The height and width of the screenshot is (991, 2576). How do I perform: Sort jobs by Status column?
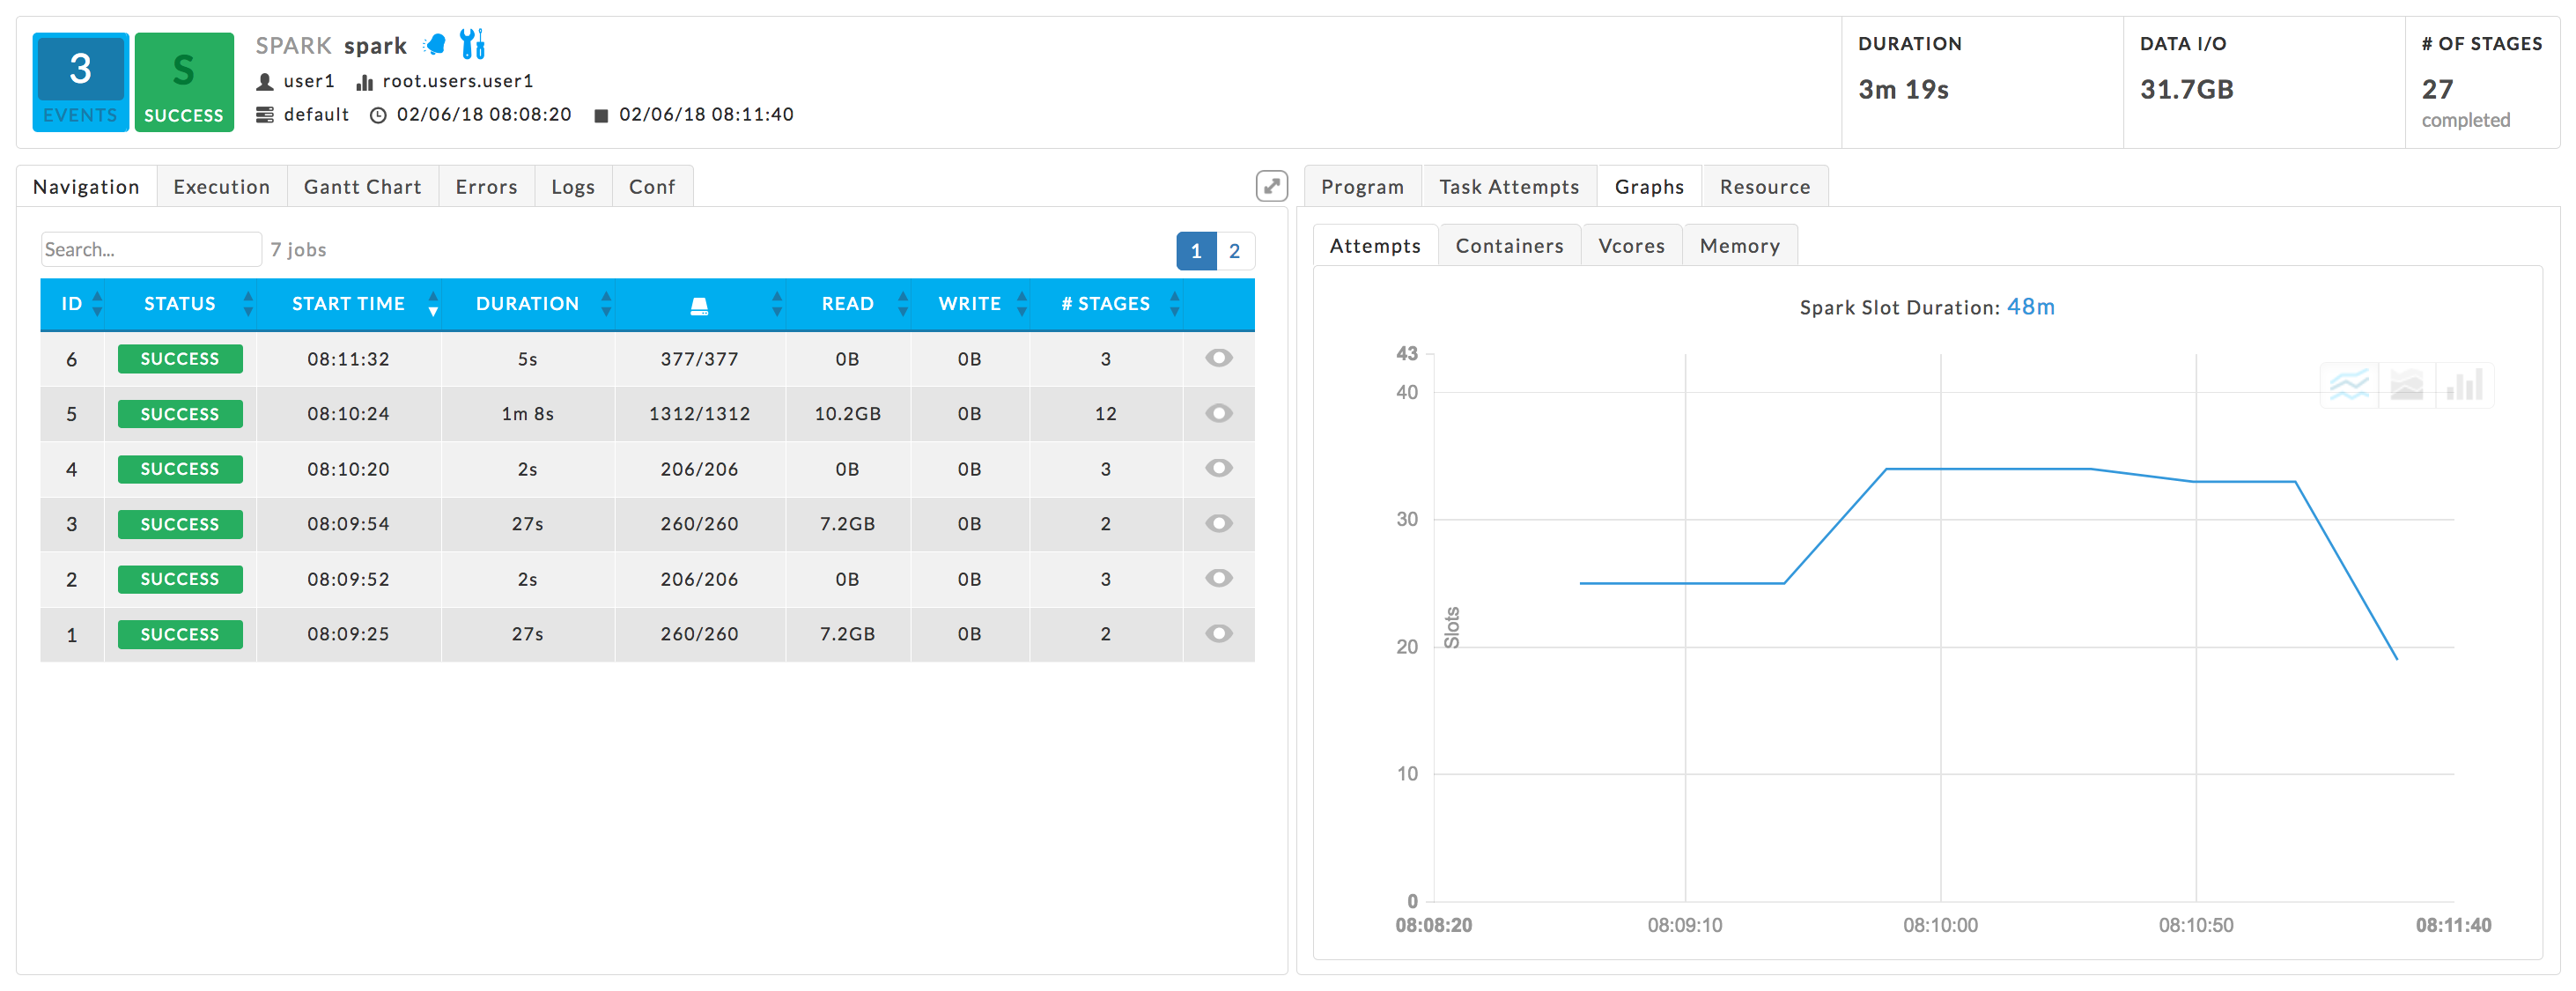coord(180,304)
